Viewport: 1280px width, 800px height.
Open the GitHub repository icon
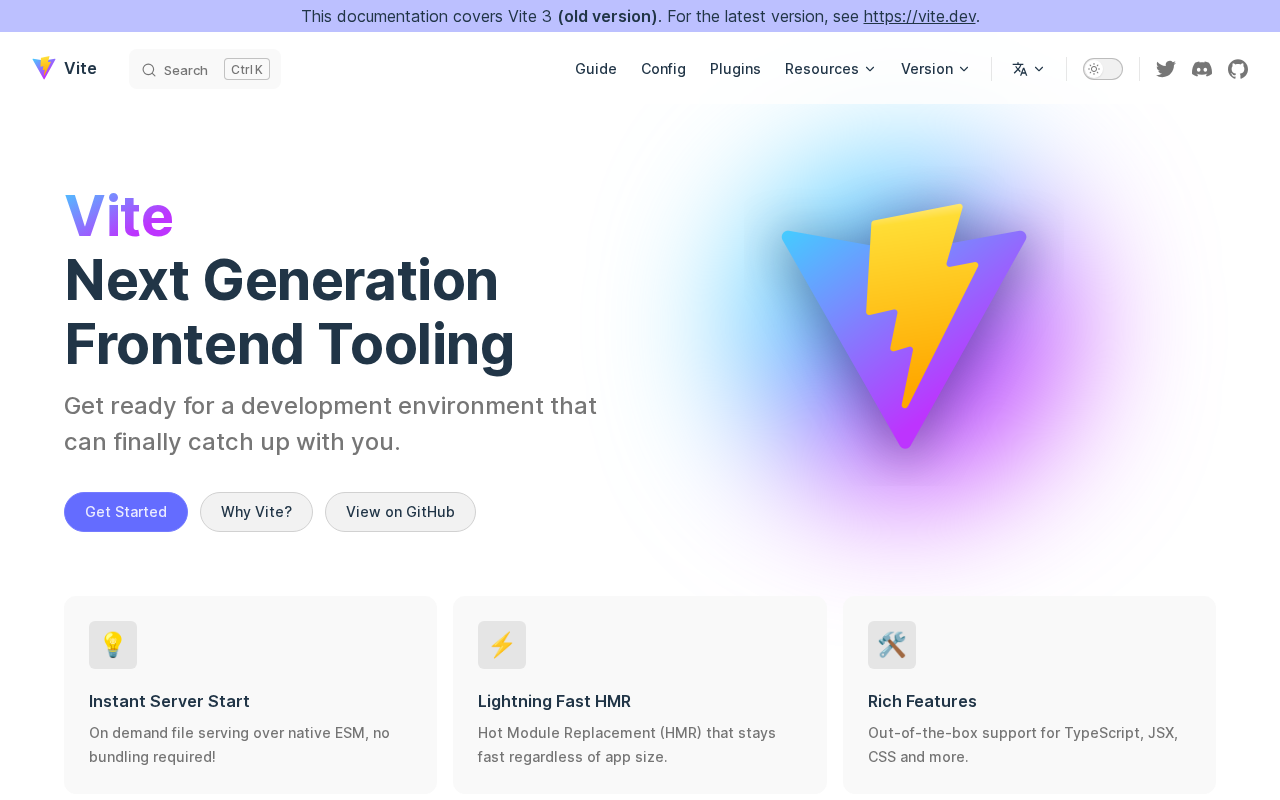click(x=1238, y=69)
